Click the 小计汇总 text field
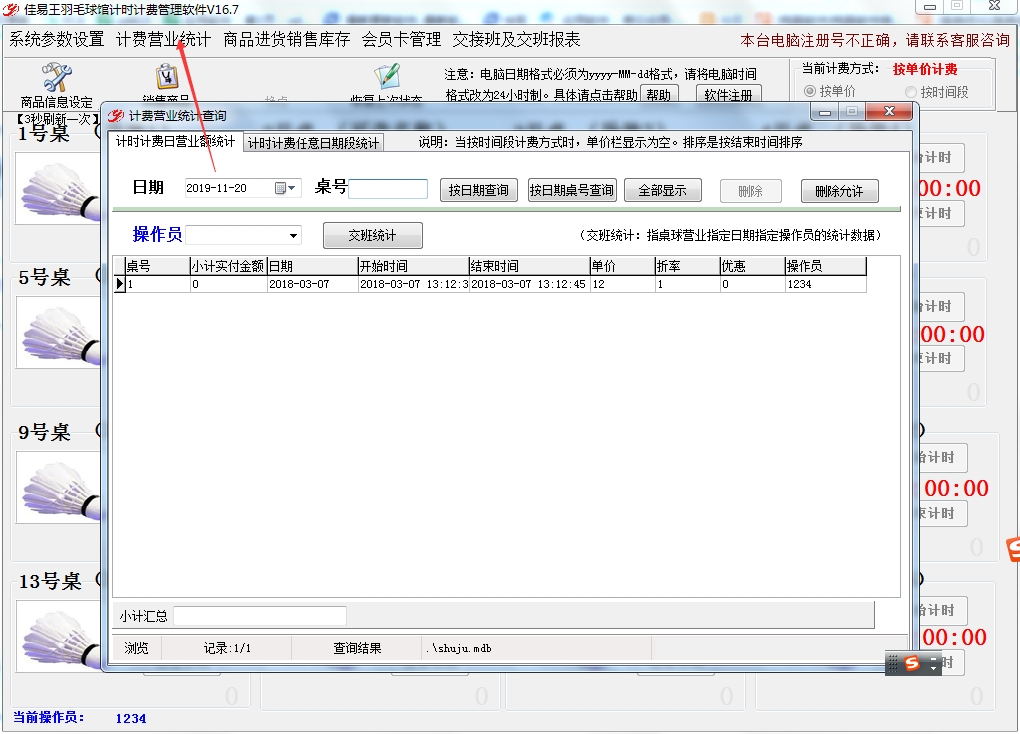Image resolution: width=1020 pixels, height=734 pixels. click(260, 616)
